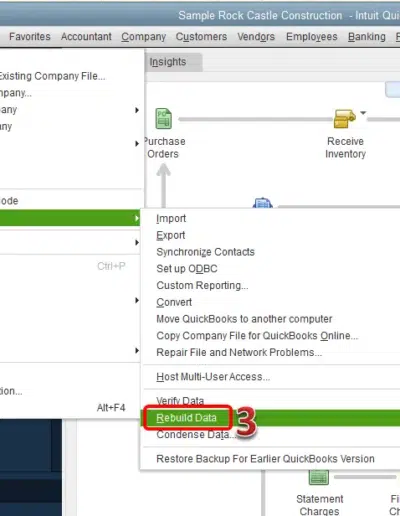
Task: Click Import in the submenu
Action: [171, 218]
